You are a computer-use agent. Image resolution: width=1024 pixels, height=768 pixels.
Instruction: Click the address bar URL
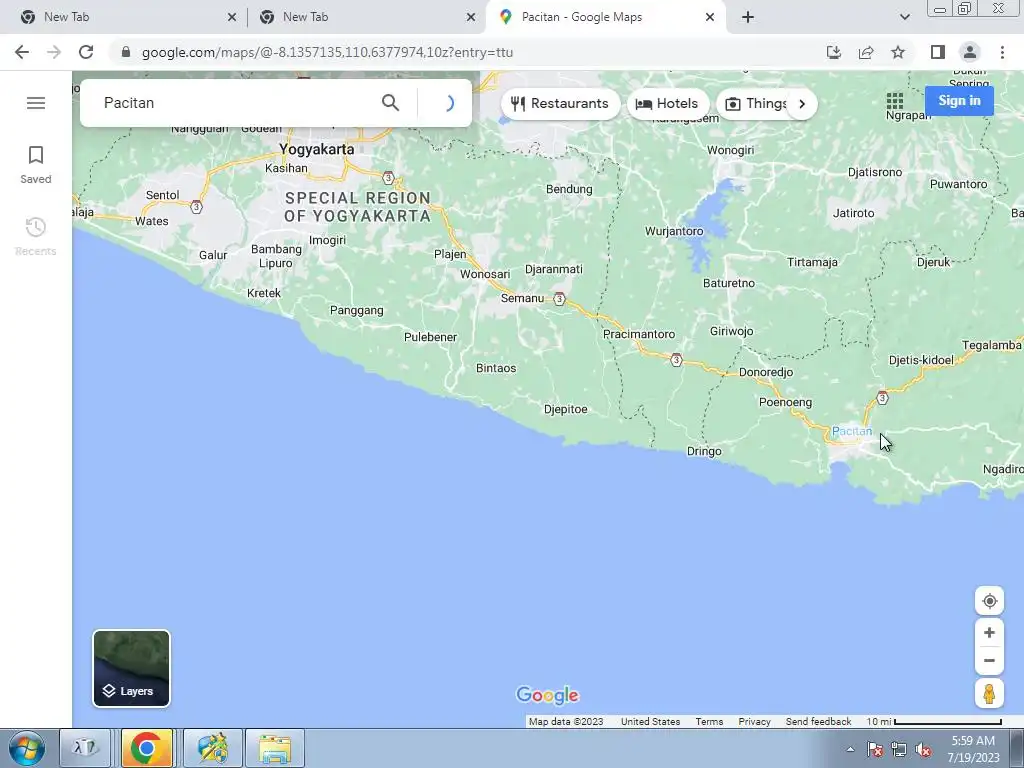[x=327, y=52]
